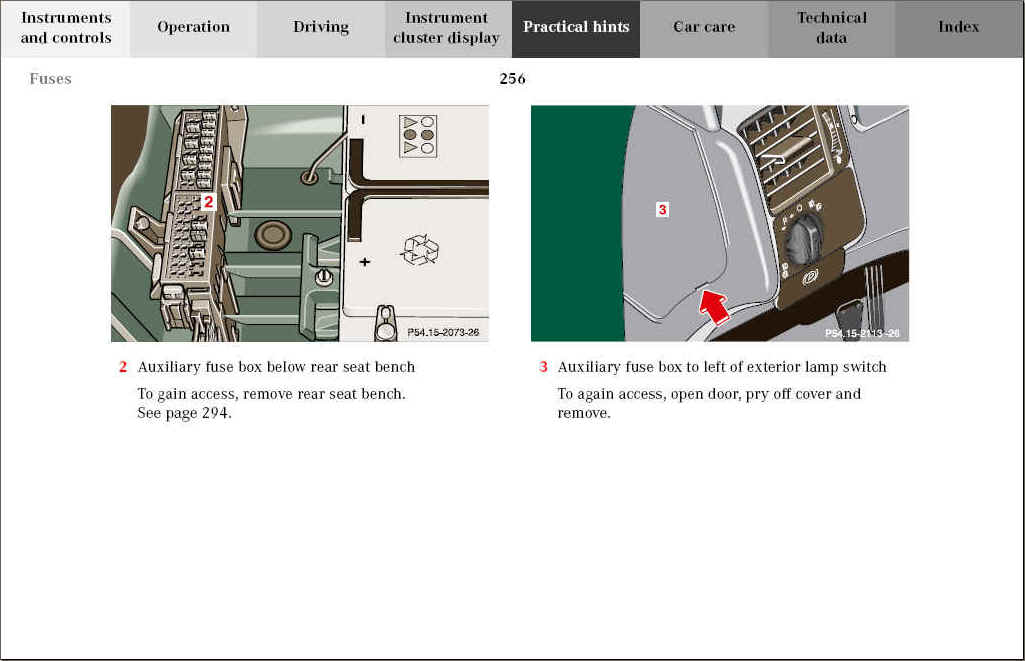The width and height of the screenshot is (1025, 661).
Task: Click the red 3 beside the fuse box caption
Action: coord(544,367)
